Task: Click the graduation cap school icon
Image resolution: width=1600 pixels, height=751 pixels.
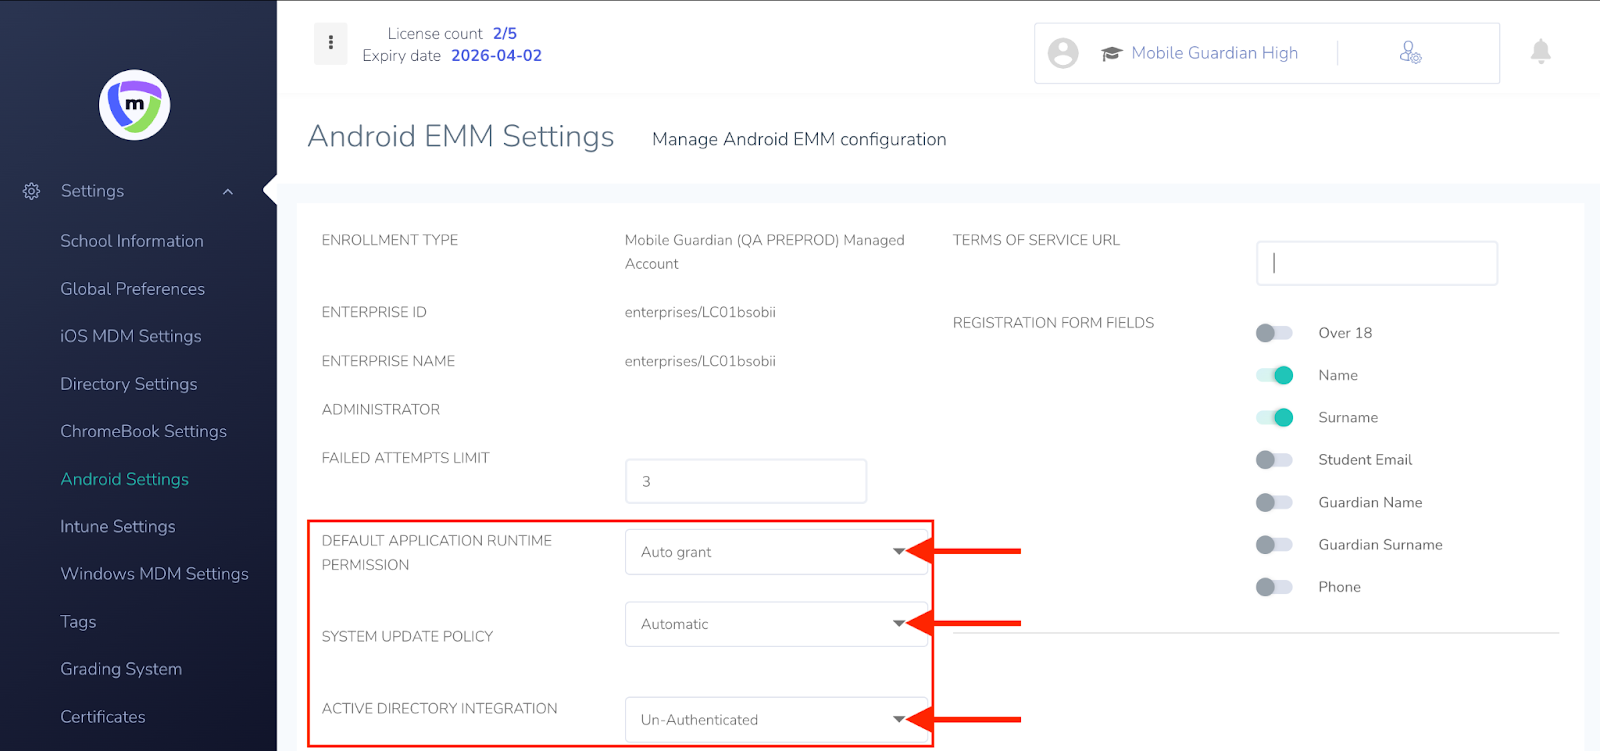Action: pyautogui.click(x=1111, y=54)
